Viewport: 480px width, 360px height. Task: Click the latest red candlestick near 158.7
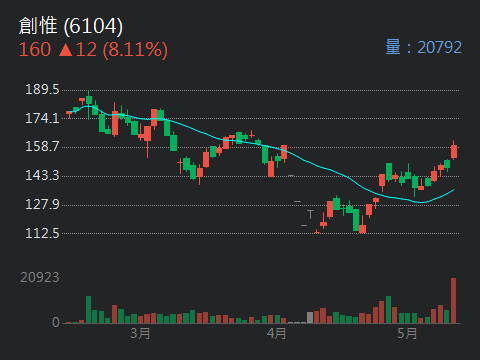pyautogui.click(x=454, y=151)
